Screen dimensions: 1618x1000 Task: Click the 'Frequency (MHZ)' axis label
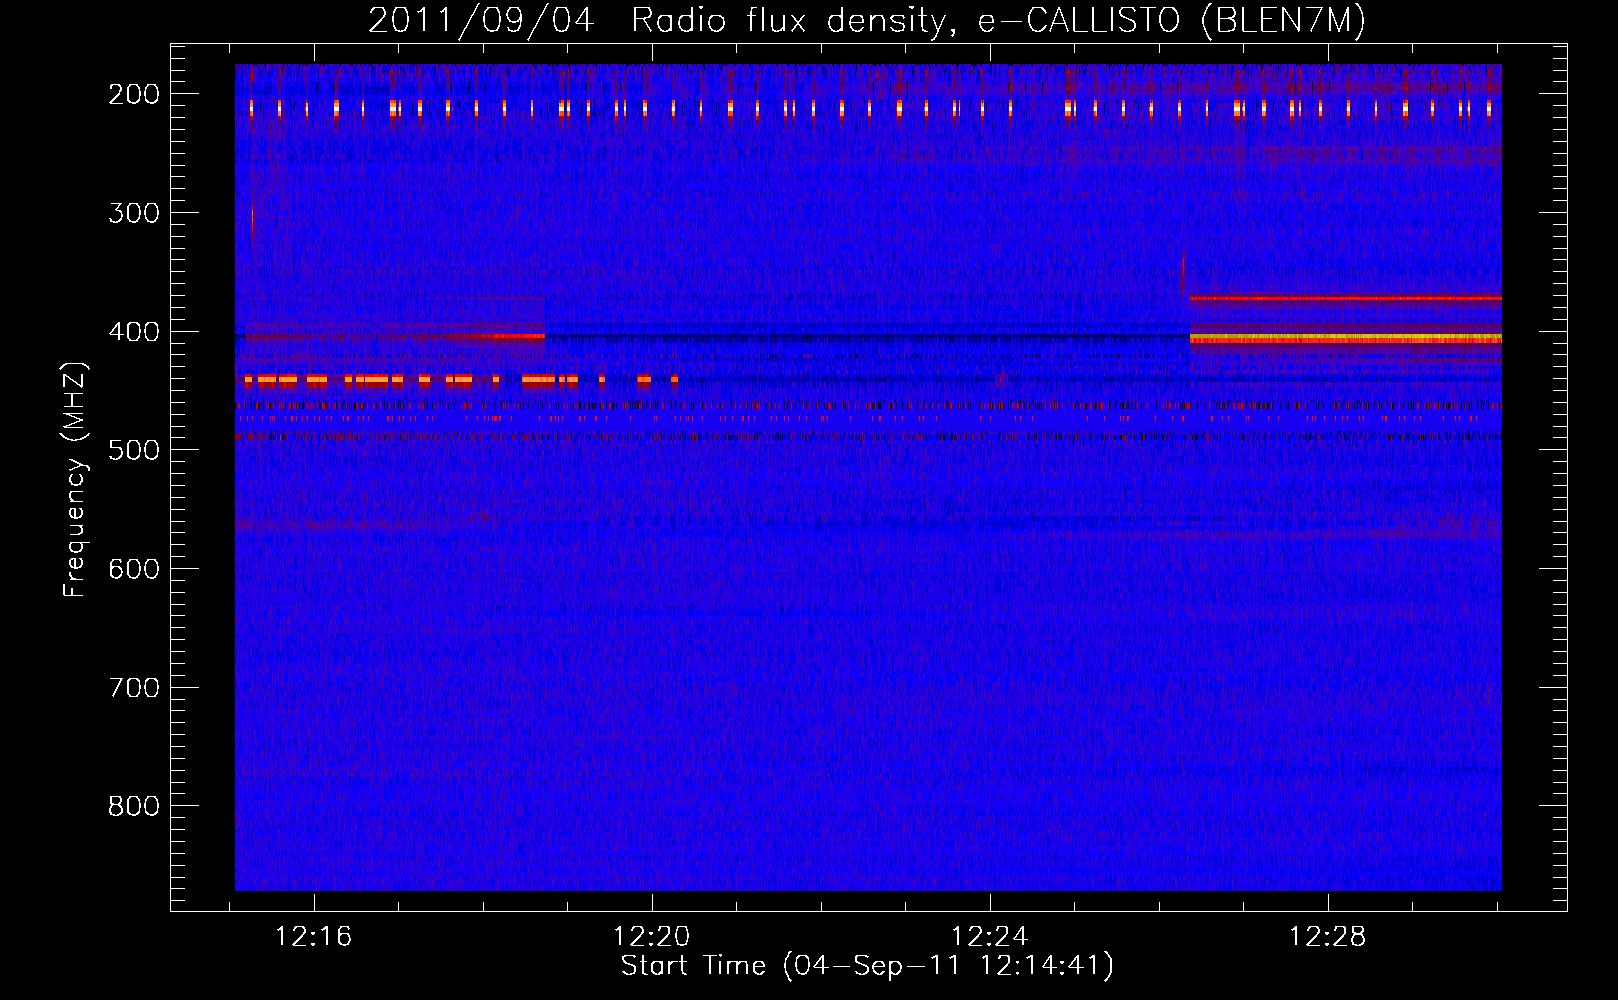(75, 479)
